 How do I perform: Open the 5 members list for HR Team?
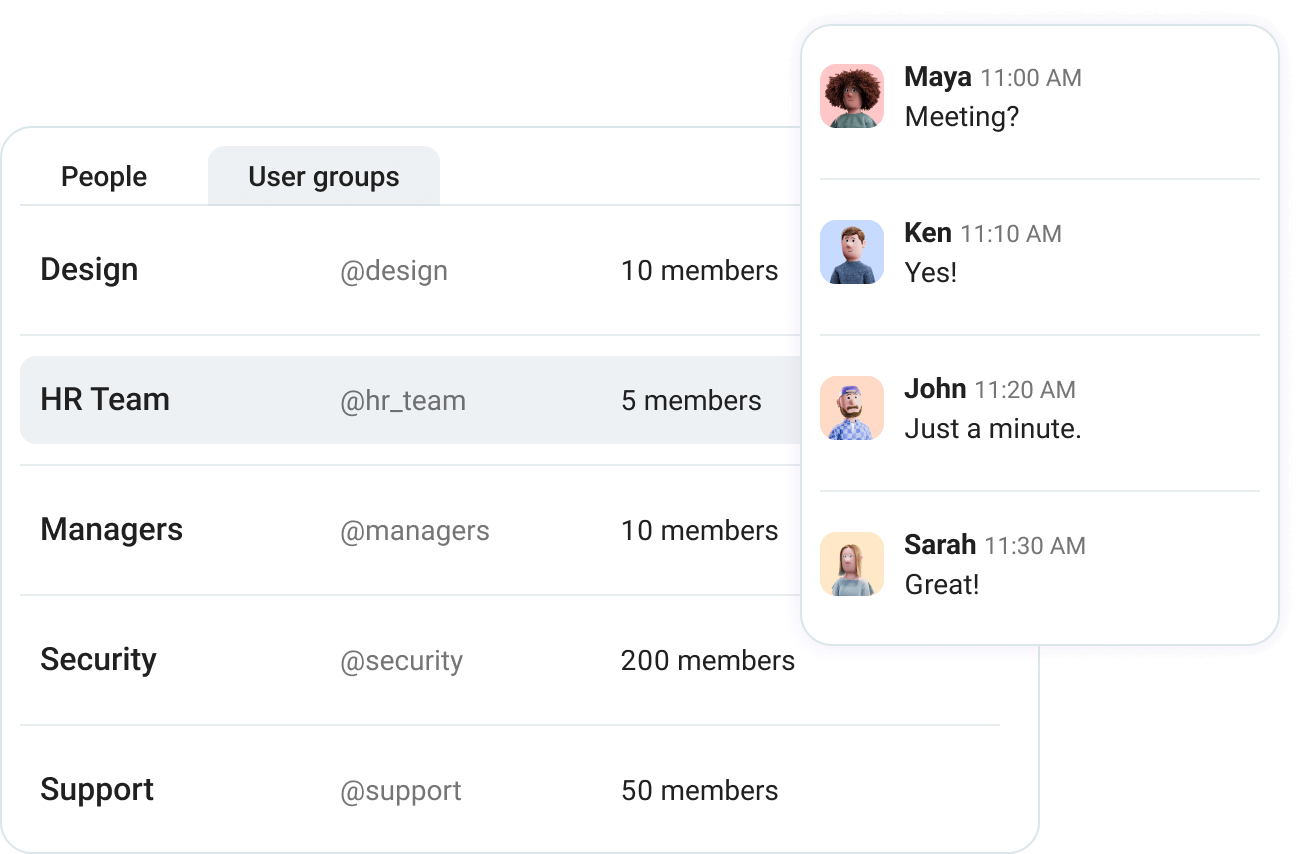coord(691,400)
